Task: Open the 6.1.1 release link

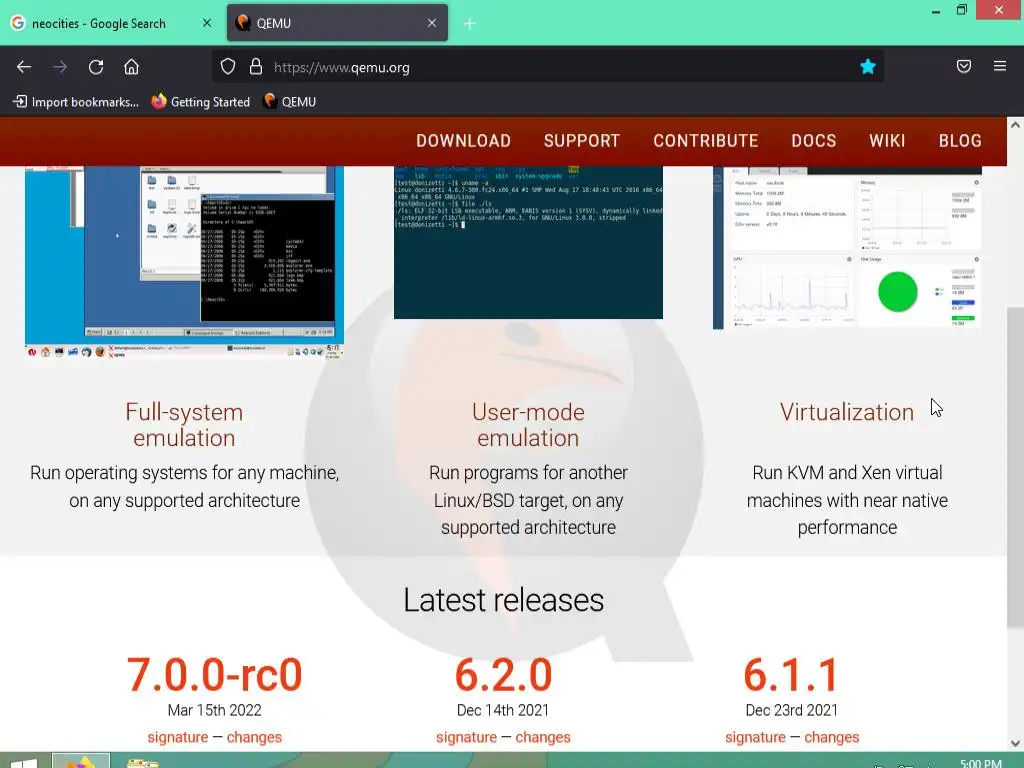Action: tap(792, 675)
